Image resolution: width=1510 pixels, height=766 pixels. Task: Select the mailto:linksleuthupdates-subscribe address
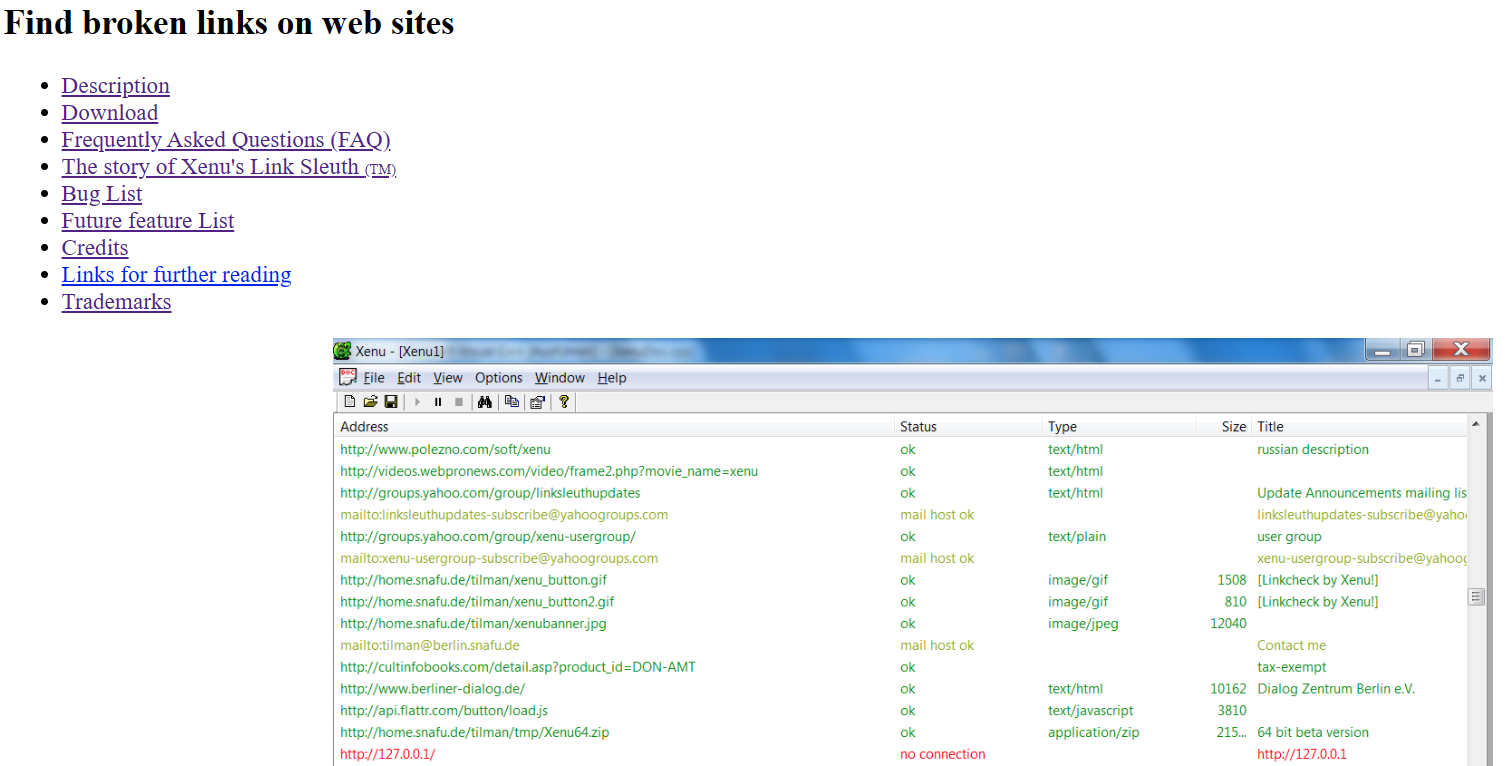pyautogui.click(x=504, y=515)
